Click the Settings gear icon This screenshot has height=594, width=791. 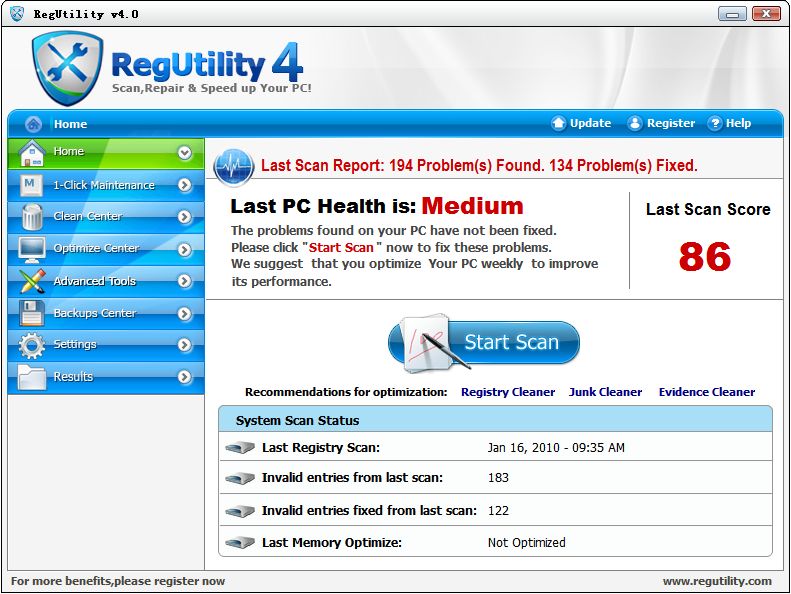click(x=32, y=345)
